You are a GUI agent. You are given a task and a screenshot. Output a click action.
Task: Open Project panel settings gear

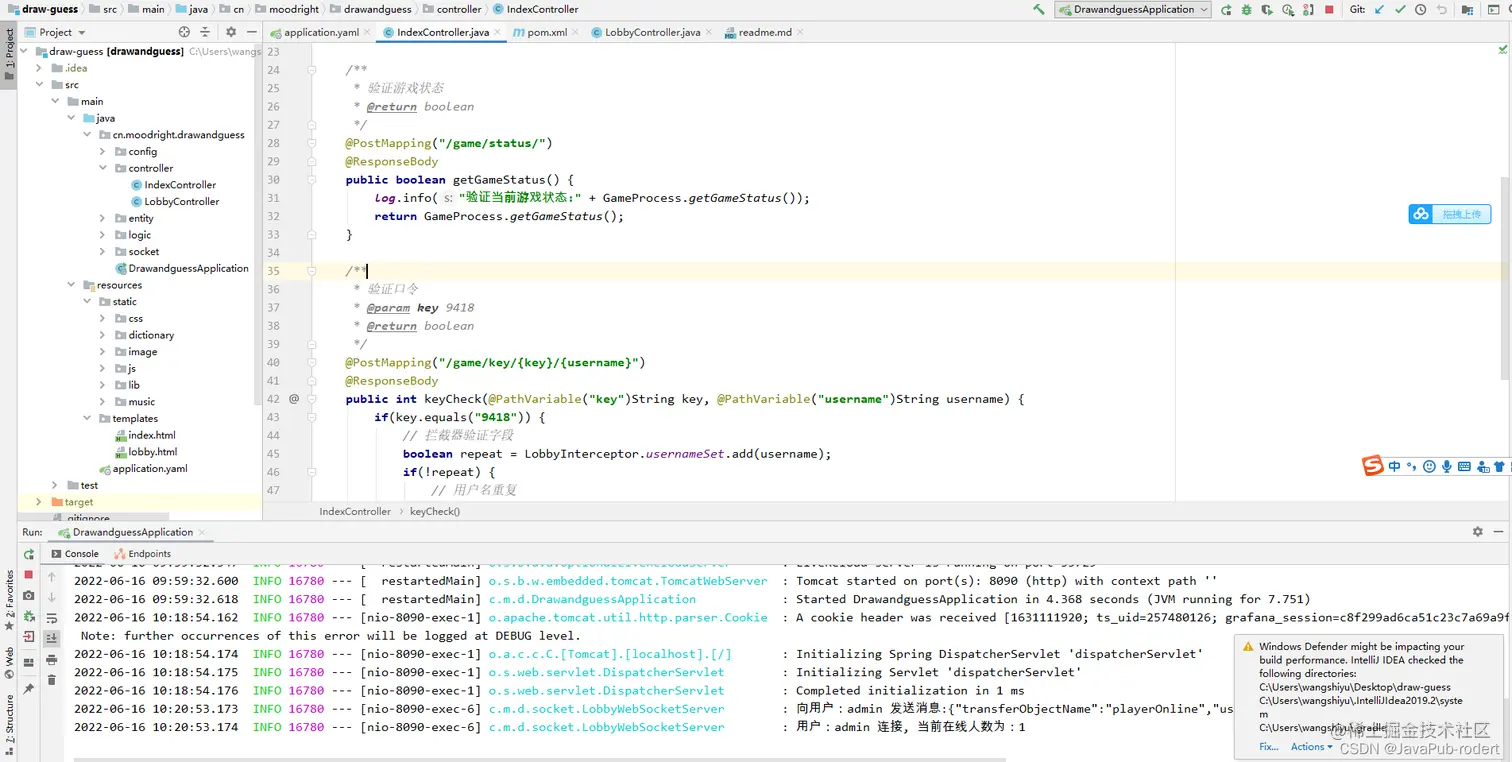tap(231, 32)
